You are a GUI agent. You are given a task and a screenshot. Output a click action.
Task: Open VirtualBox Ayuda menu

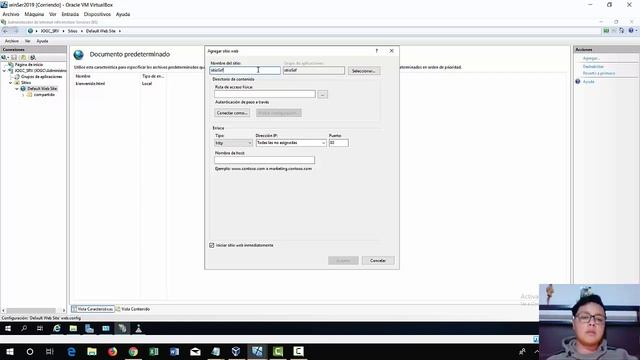coord(123,14)
